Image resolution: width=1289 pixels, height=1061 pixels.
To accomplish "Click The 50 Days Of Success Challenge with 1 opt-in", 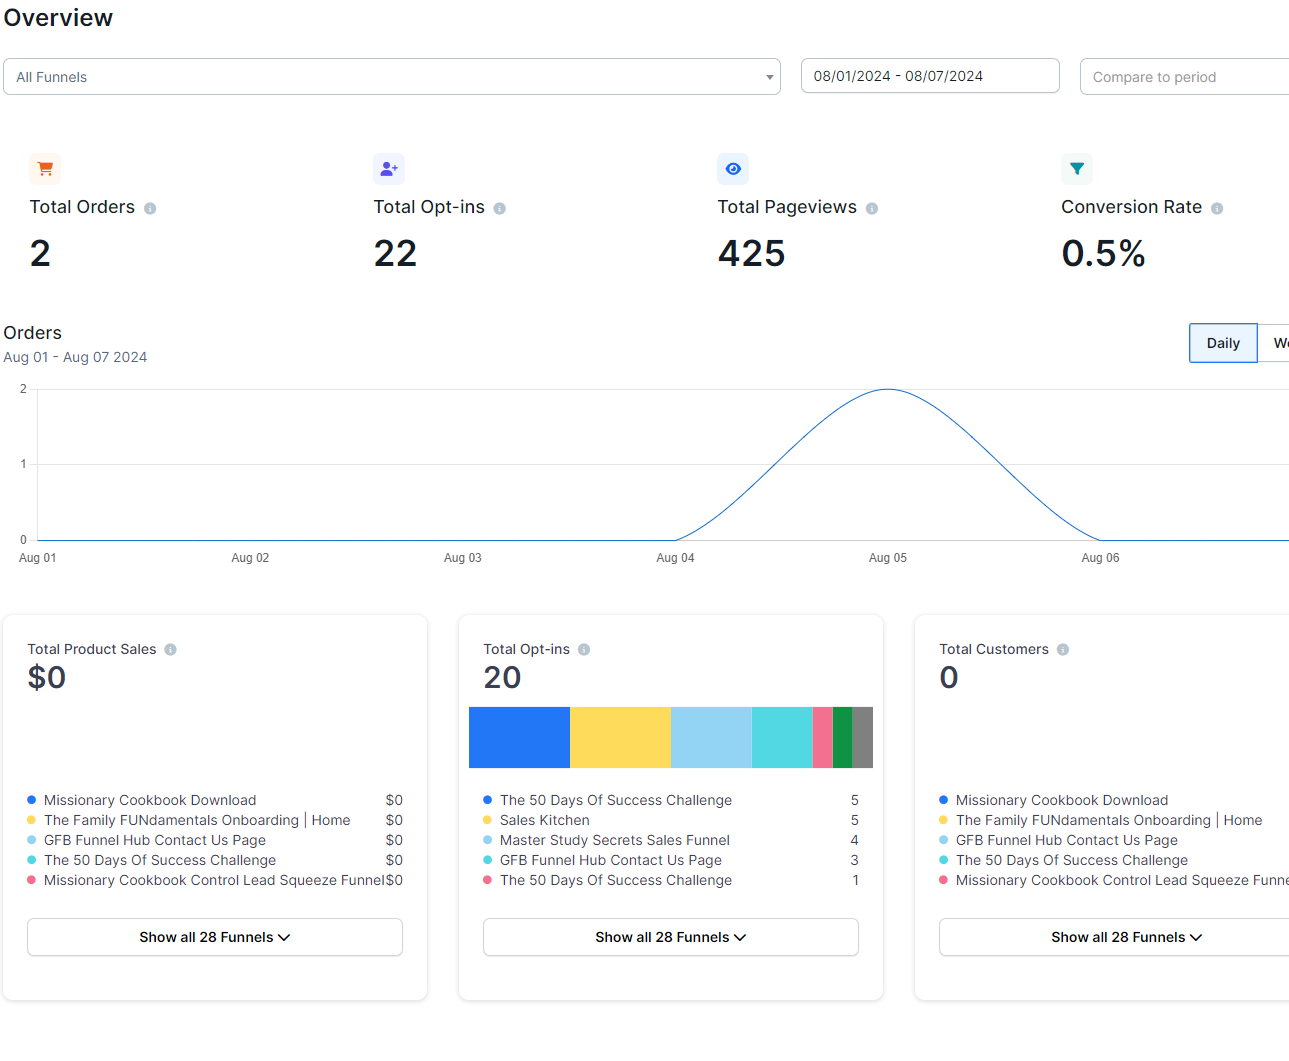I will (x=616, y=880).
